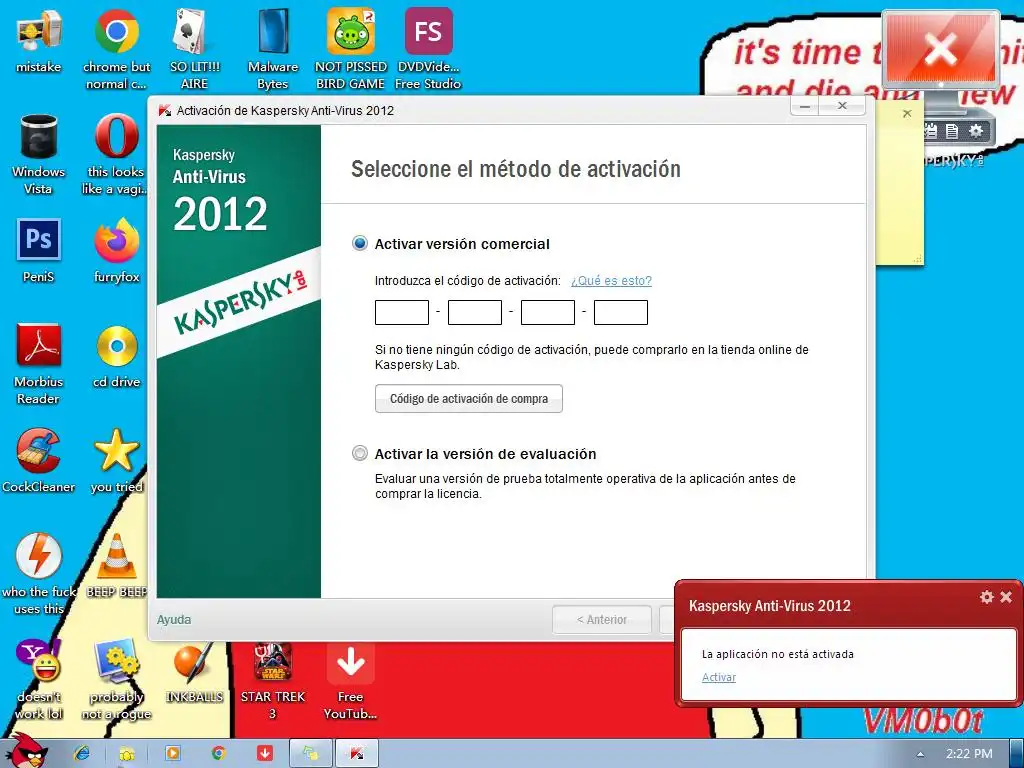
Task: Open the 'STAR TREK 3' desktop icon
Action: tap(272, 679)
